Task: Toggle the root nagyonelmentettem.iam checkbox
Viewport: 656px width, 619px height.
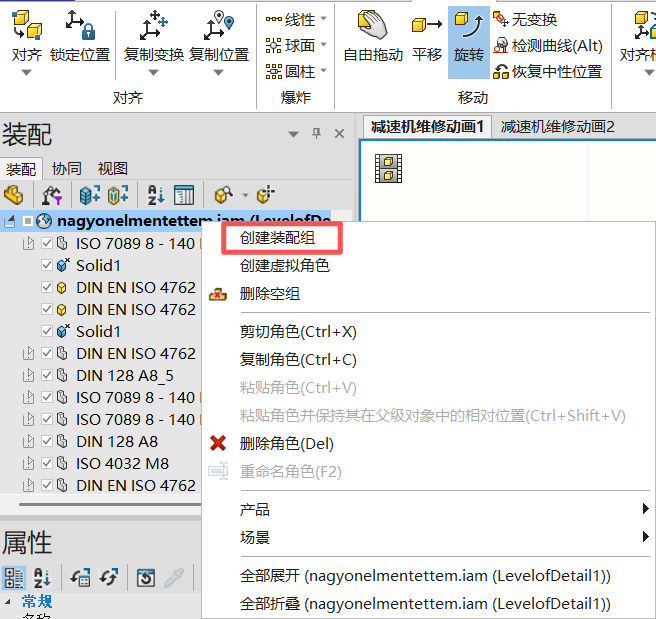Action: (28, 221)
